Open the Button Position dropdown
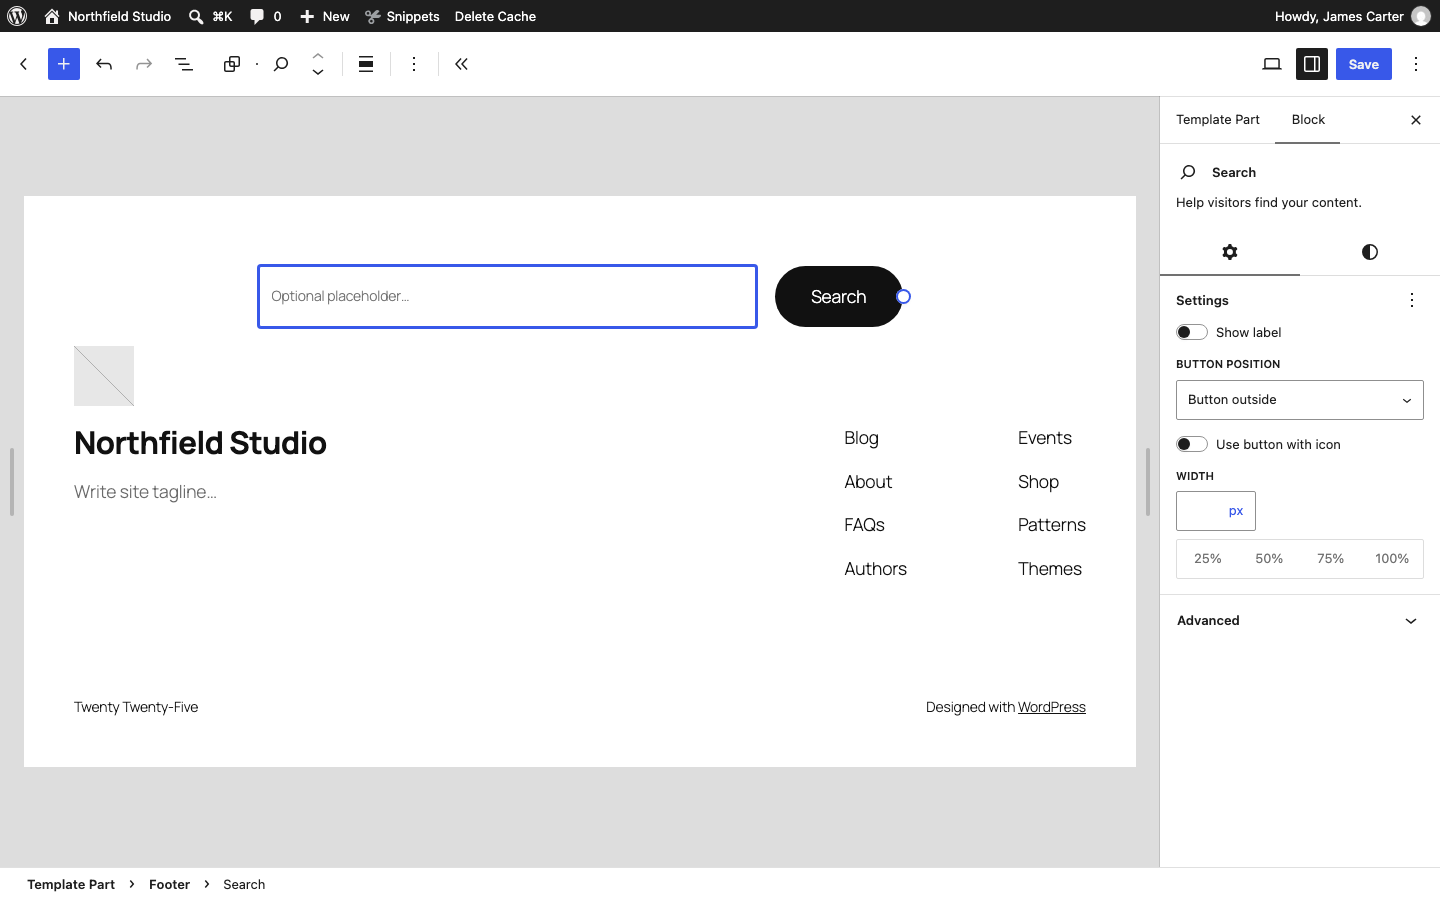This screenshot has height=900, width=1440. (x=1300, y=400)
